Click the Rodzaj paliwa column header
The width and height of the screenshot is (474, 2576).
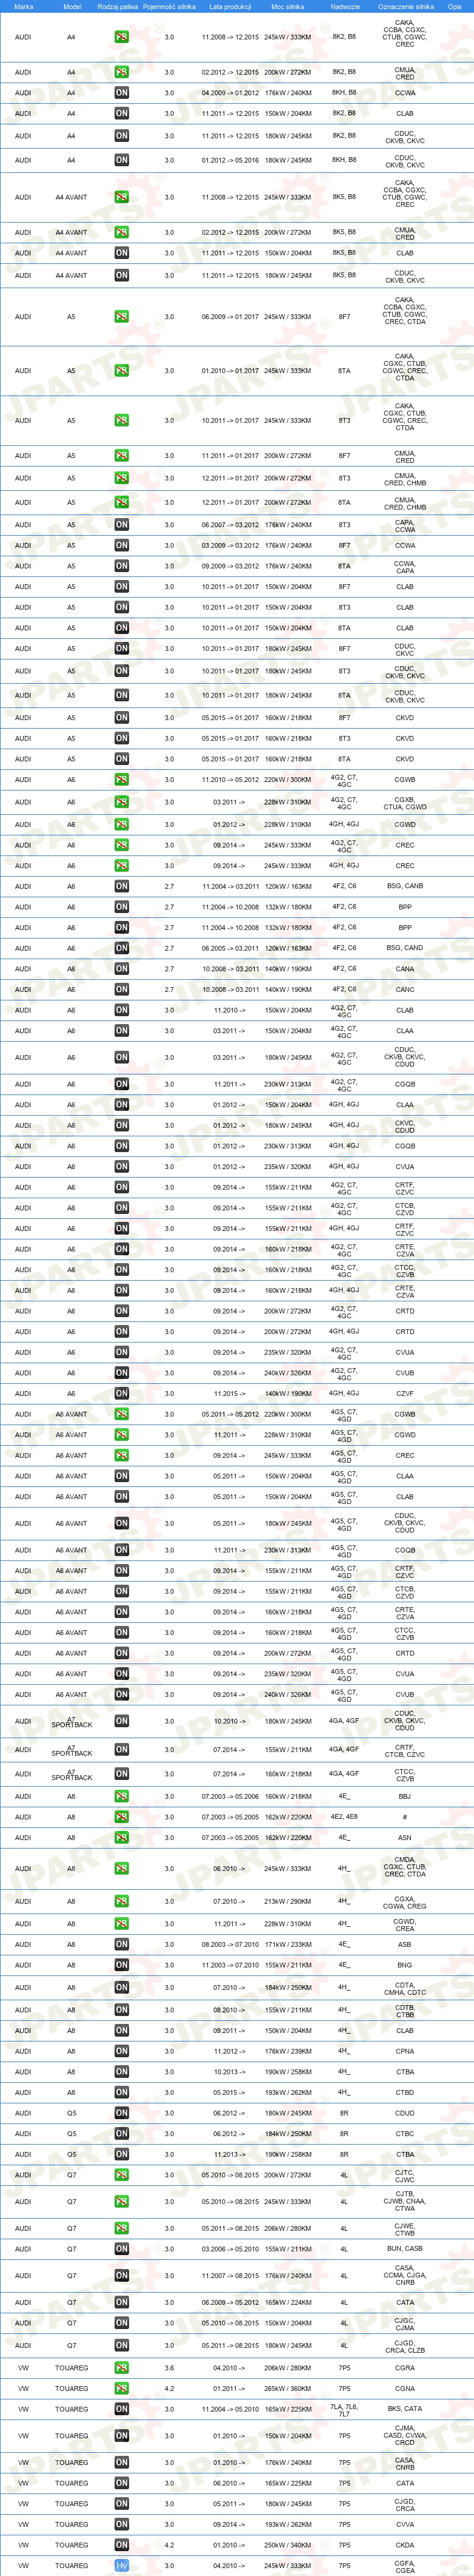pos(118,6)
